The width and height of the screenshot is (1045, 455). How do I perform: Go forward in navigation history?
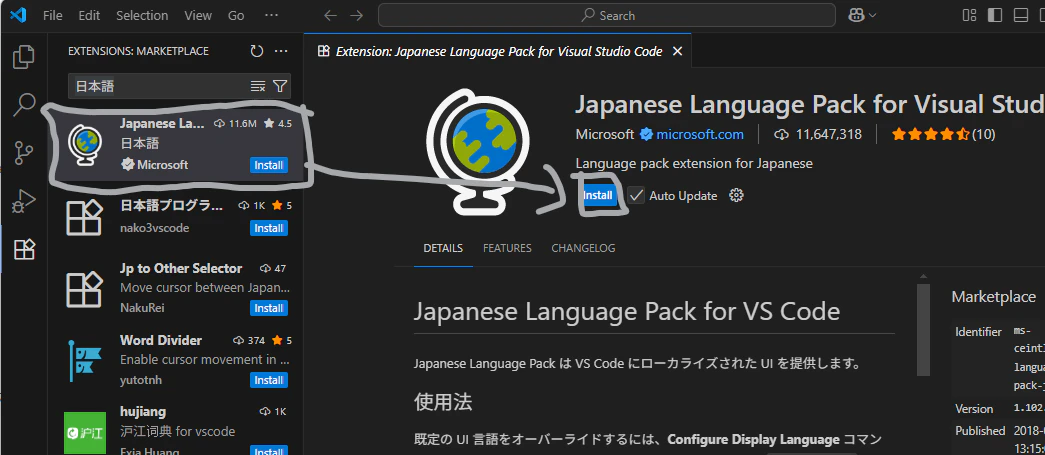357,15
